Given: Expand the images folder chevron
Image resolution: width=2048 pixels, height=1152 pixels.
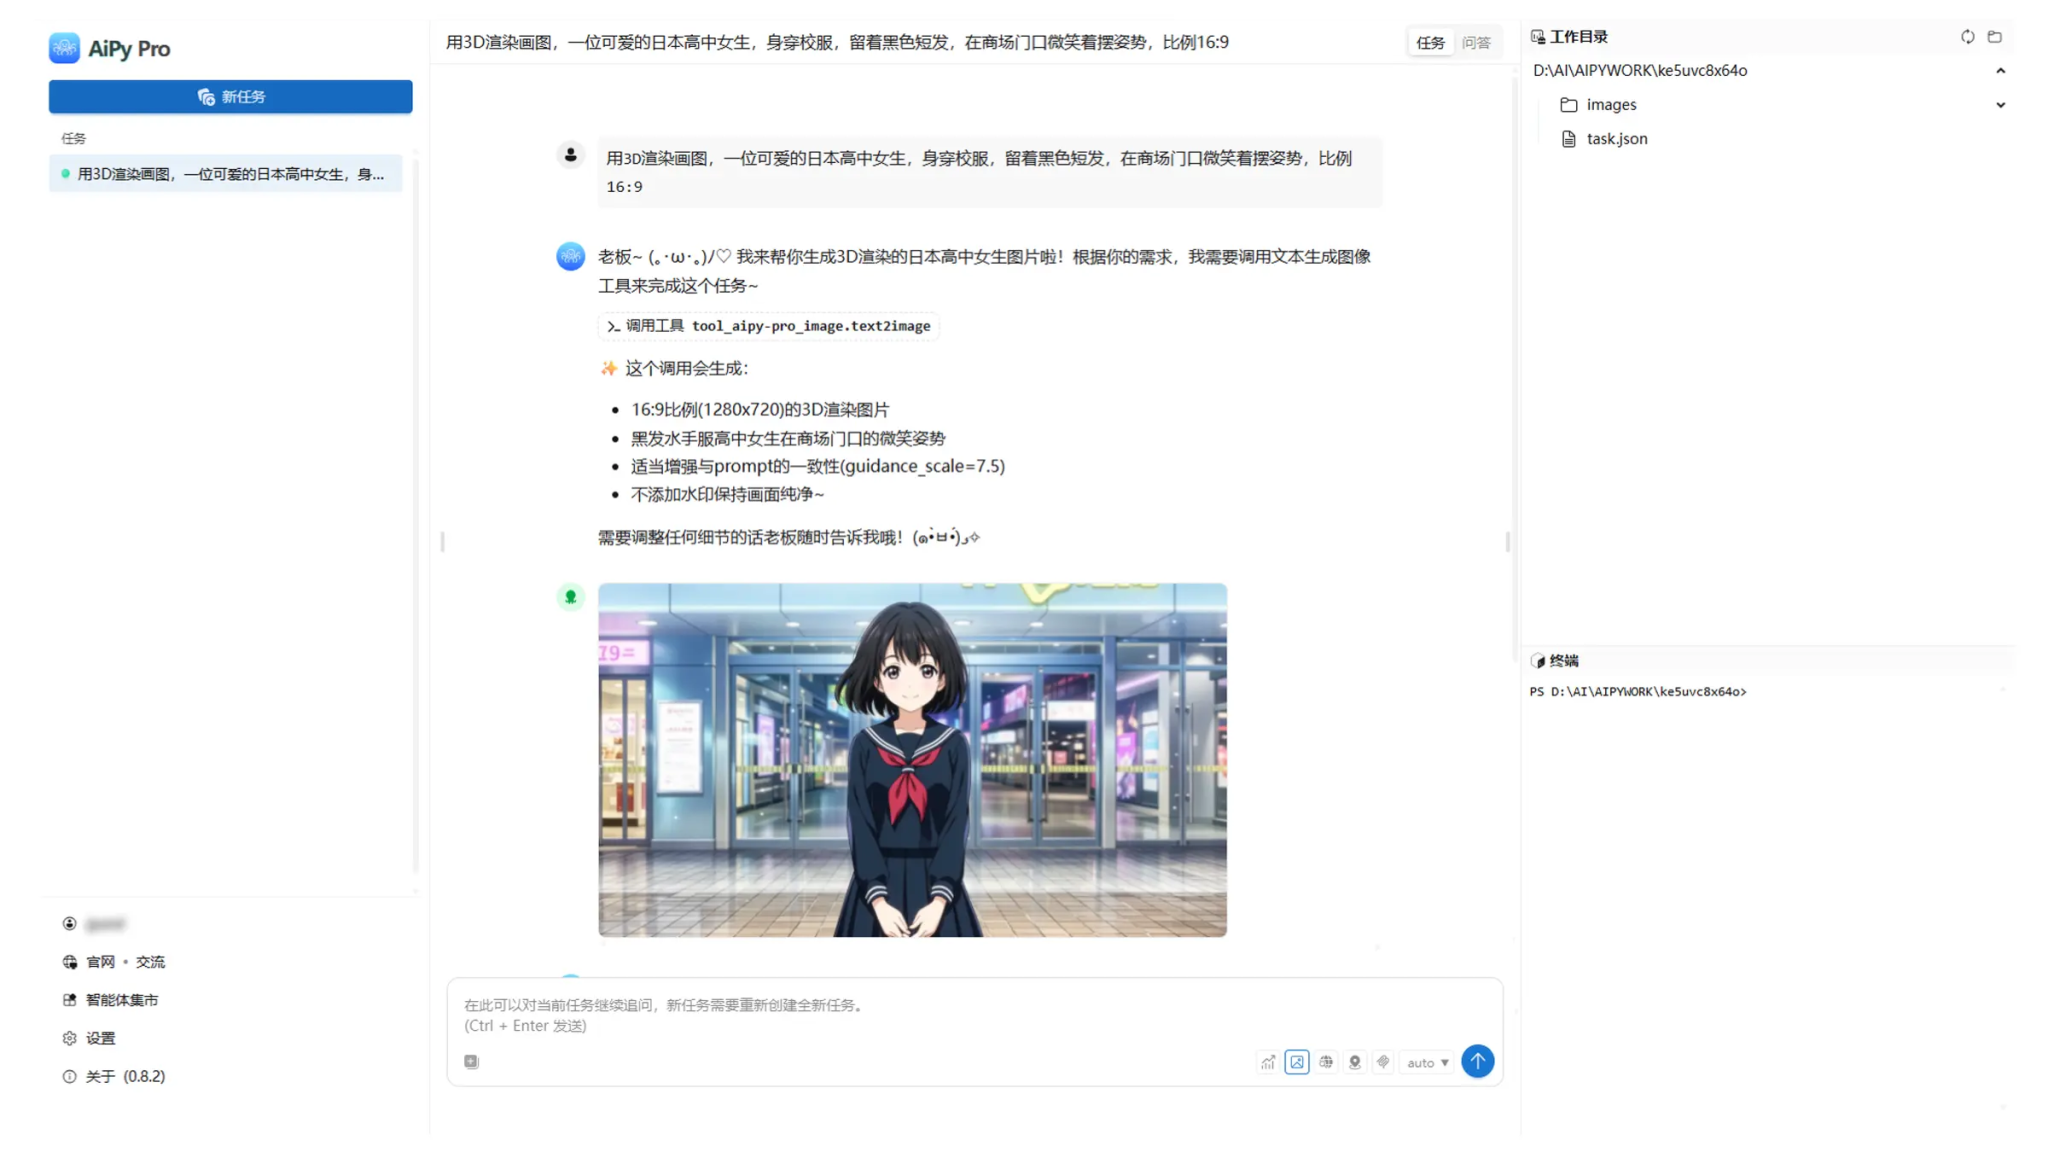Looking at the screenshot, I should 2000,105.
